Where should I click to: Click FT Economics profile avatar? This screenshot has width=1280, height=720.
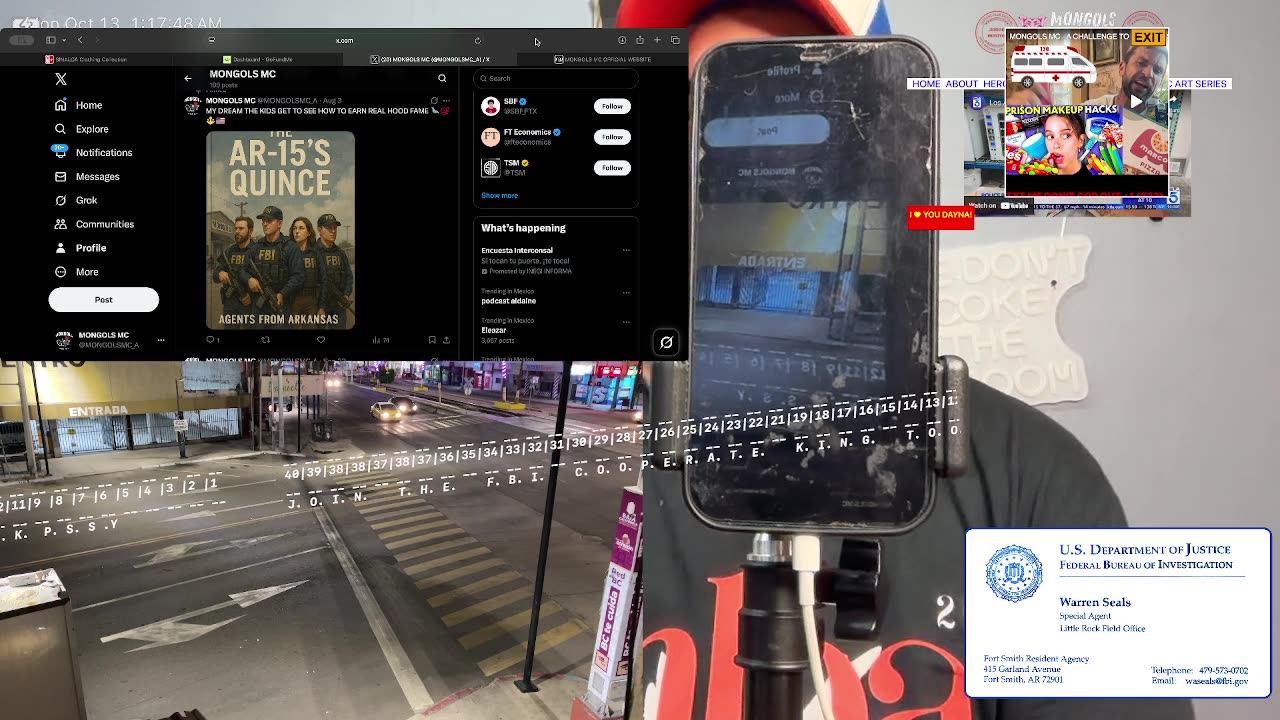coord(490,137)
